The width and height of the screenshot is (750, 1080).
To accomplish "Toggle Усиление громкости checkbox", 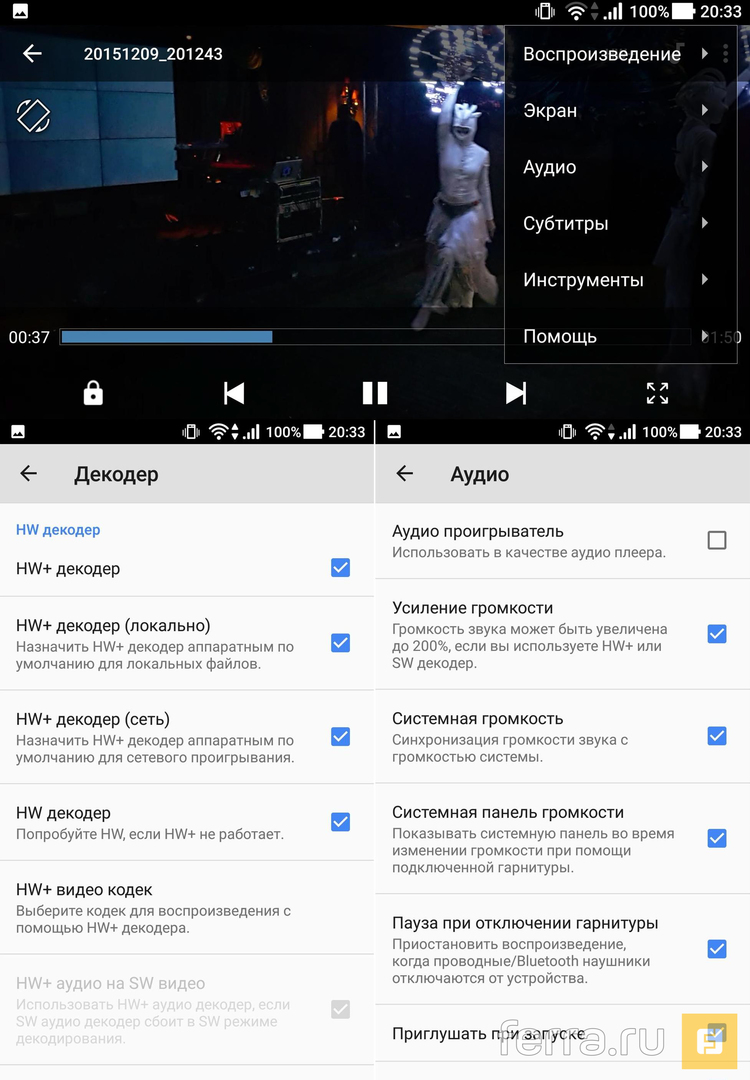I will (x=717, y=634).
